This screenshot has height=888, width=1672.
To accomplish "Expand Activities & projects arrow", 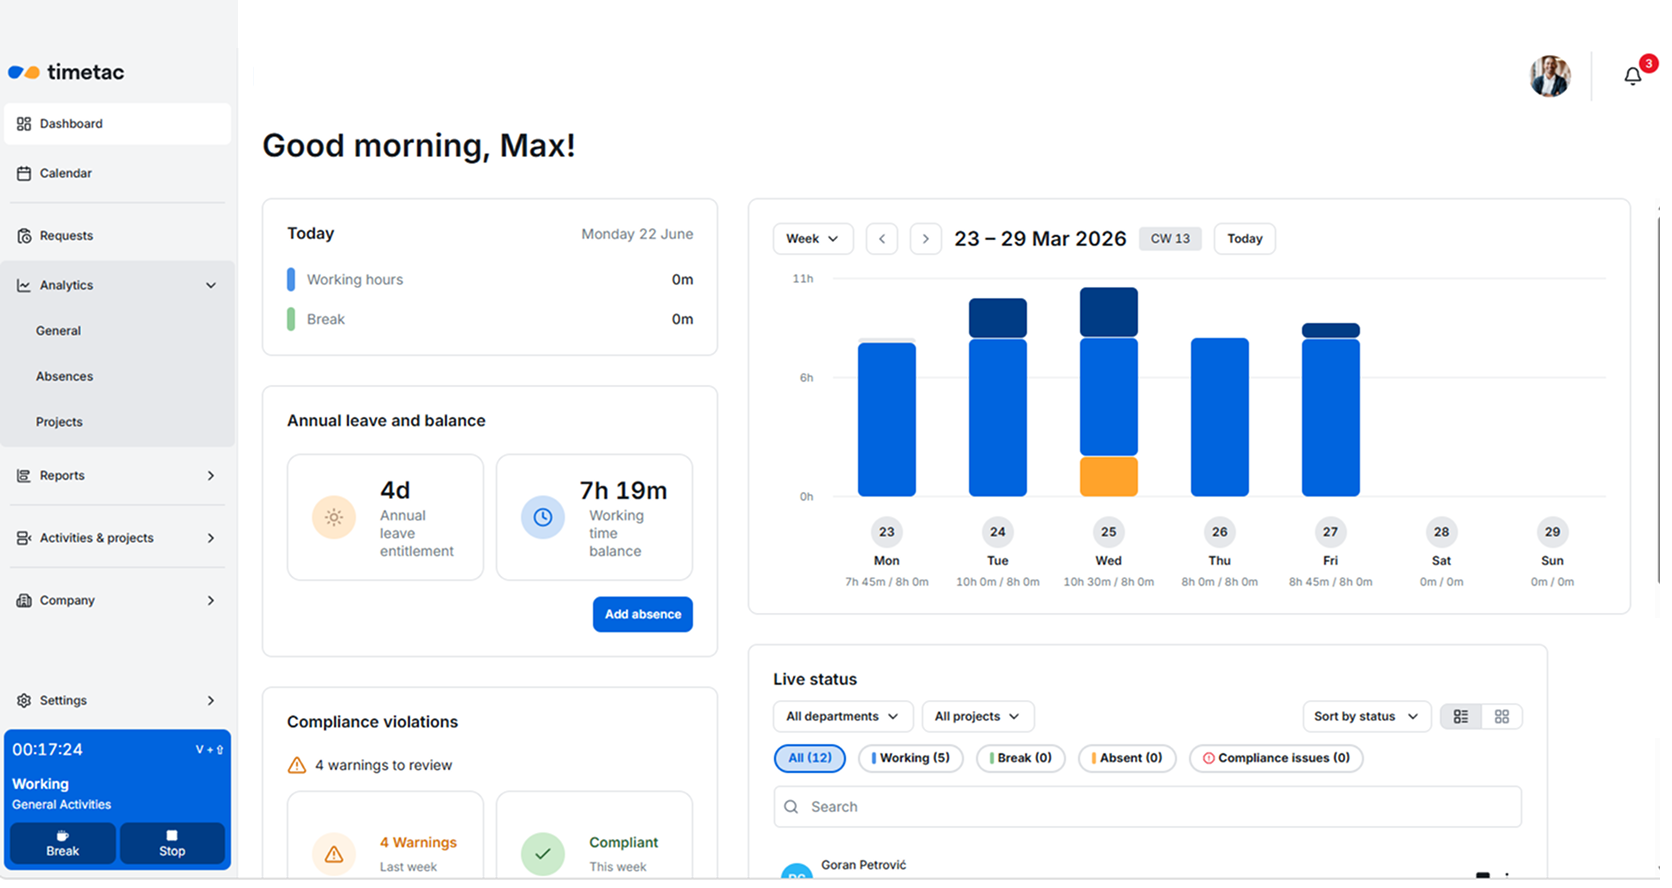I will tap(211, 538).
